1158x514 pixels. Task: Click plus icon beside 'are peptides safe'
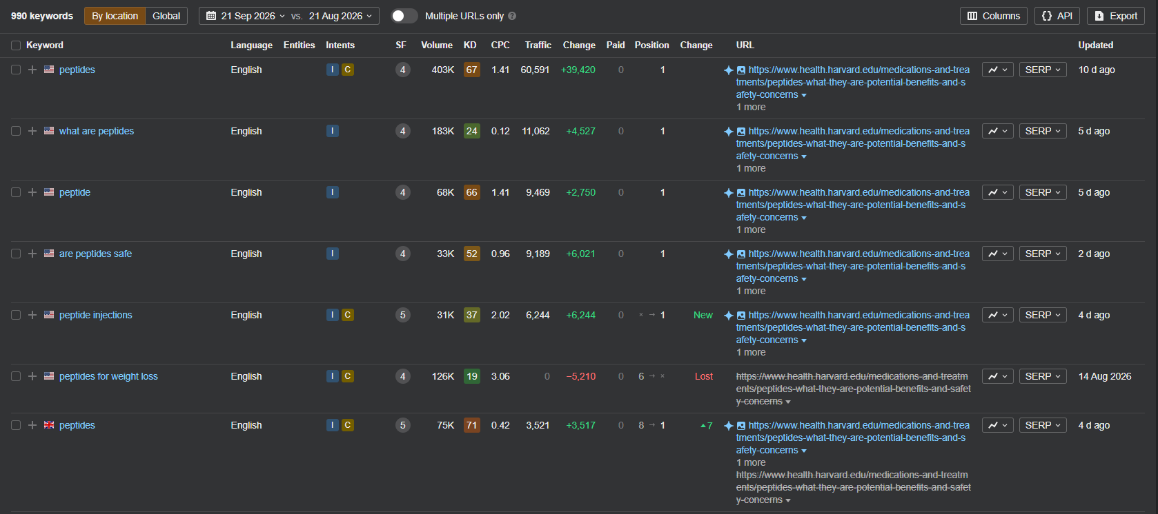[32, 253]
